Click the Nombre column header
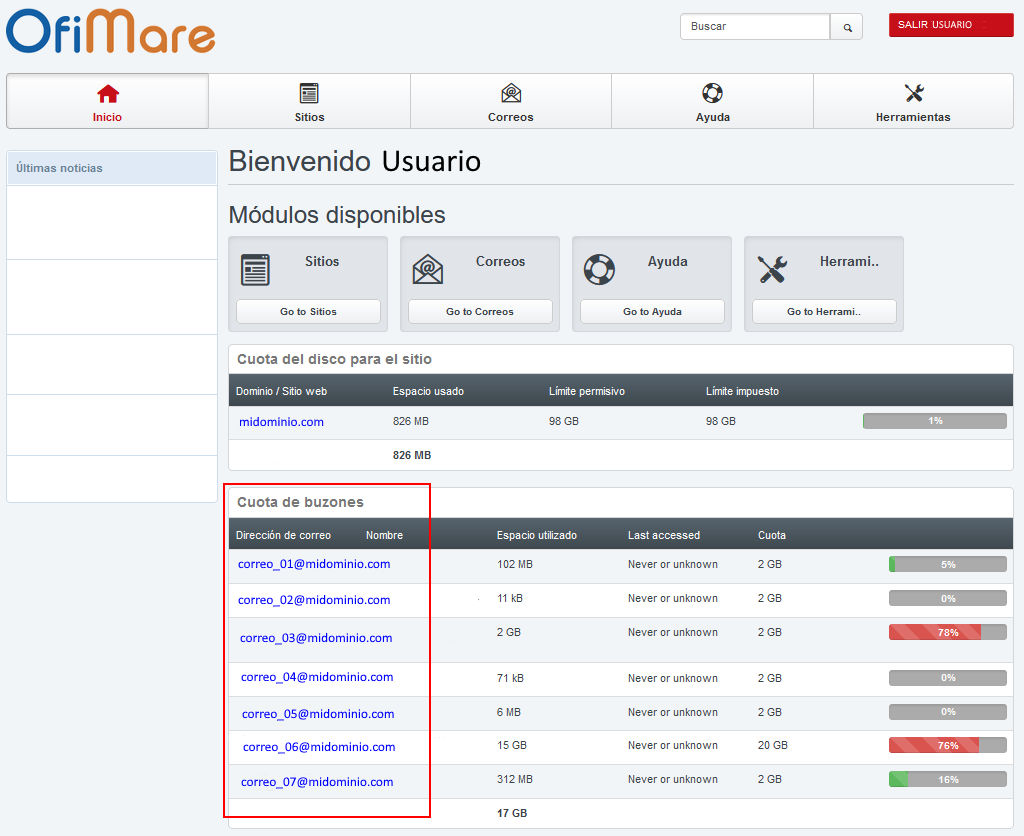 tap(384, 536)
